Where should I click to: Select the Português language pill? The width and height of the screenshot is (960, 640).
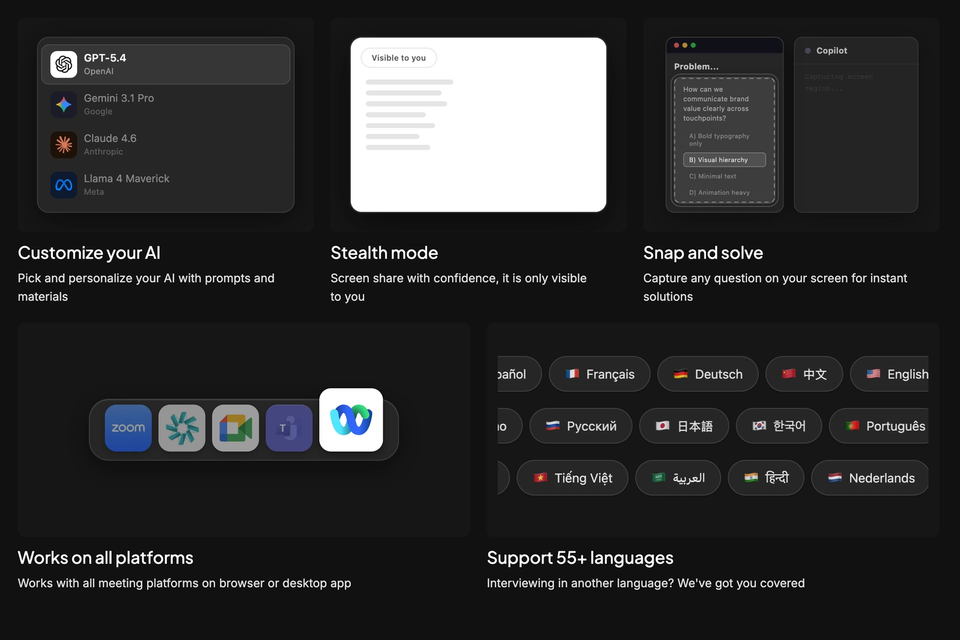pyautogui.click(x=879, y=426)
